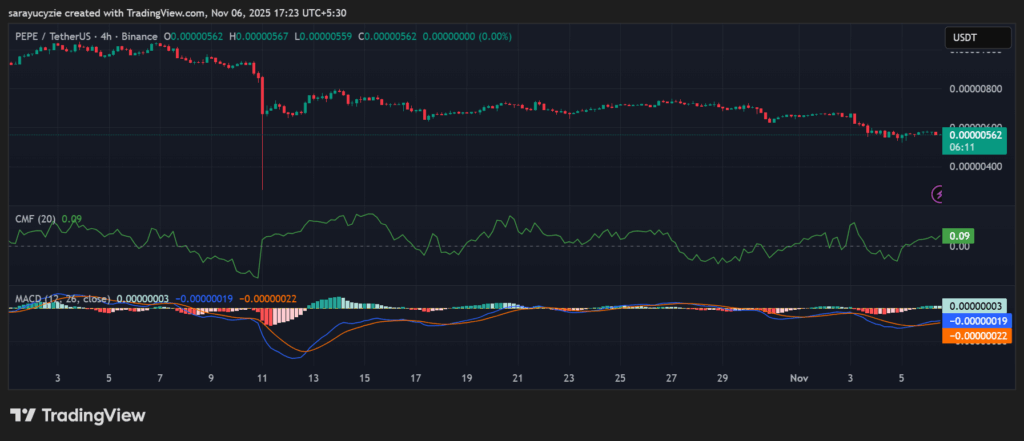Select the MACD (12, 26, close) legend

point(62,298)
